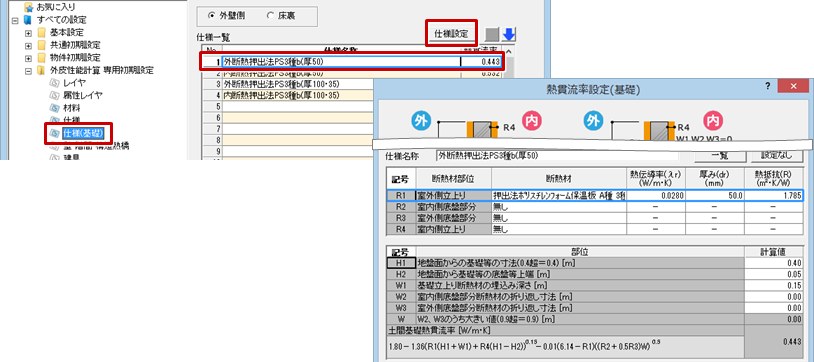This screenshot has height=362, width=814.
Task: Click the H2 value 0.05
Action: [x=774, y=274]
